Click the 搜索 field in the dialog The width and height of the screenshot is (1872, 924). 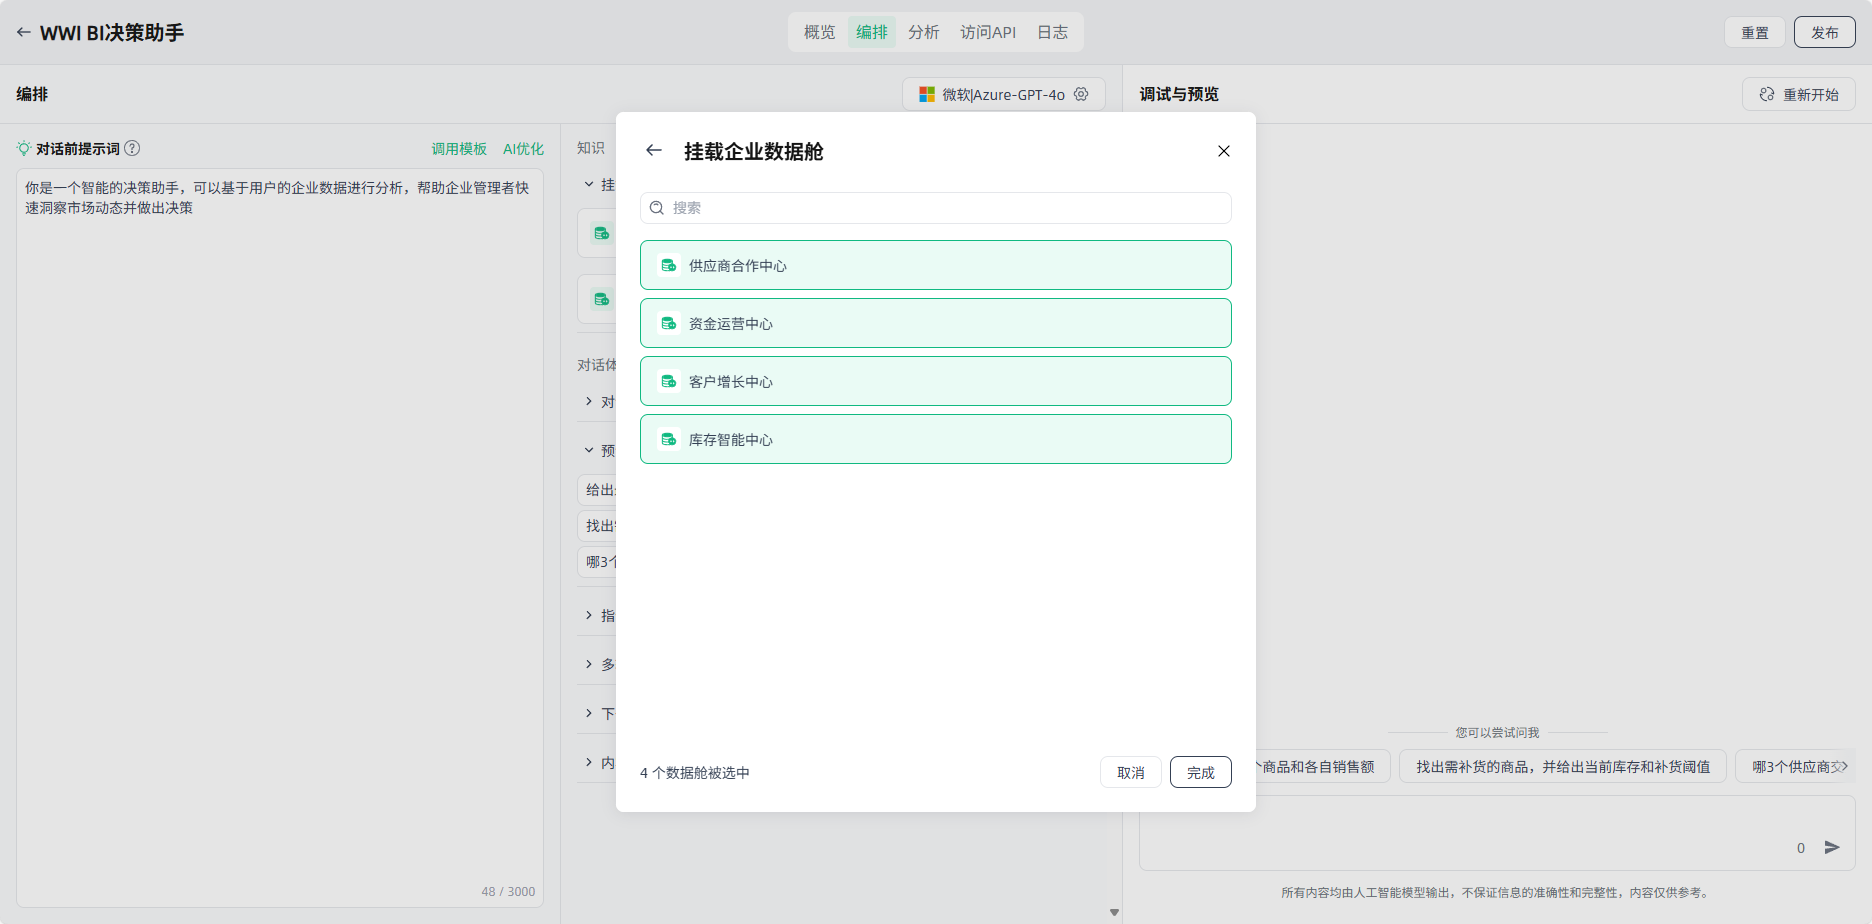[935, 208]
